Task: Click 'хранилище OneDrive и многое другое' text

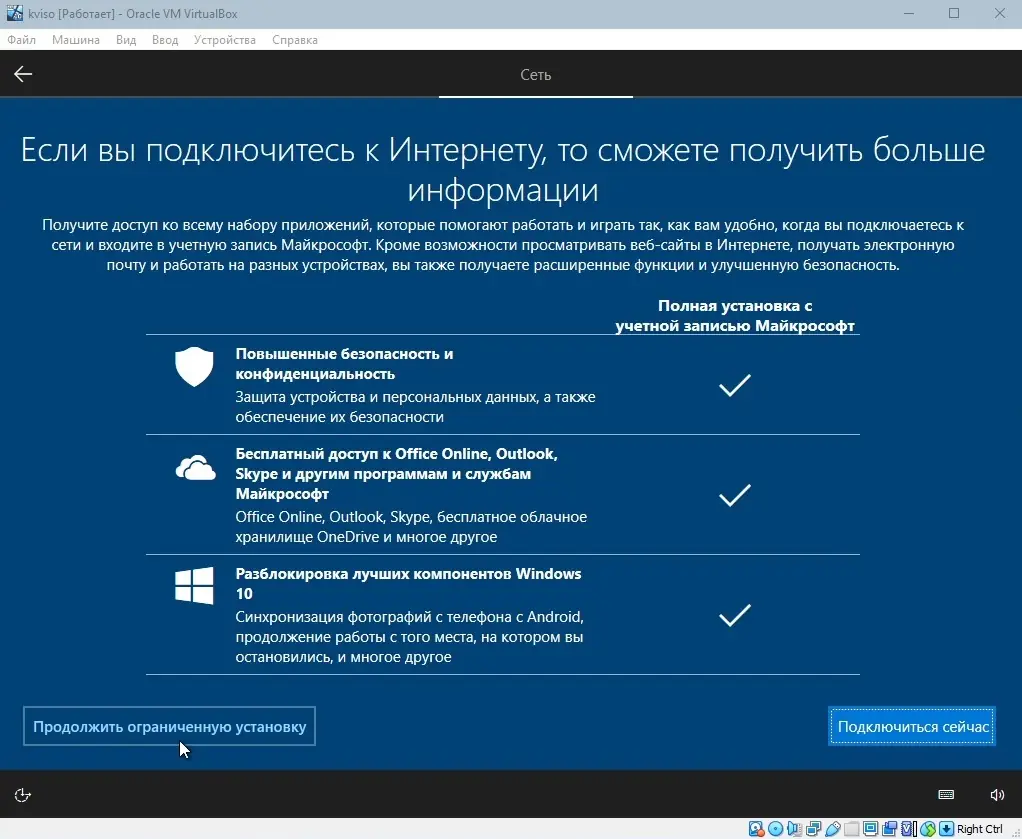Action: pyautogui.click(x=366, y=537)
